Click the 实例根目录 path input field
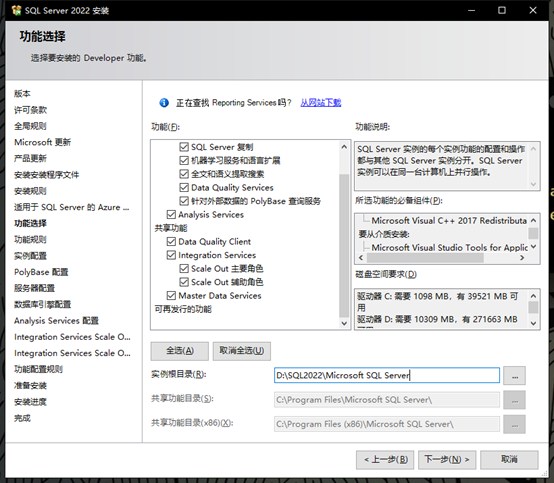554x483 pixels. tap(387, 375)
